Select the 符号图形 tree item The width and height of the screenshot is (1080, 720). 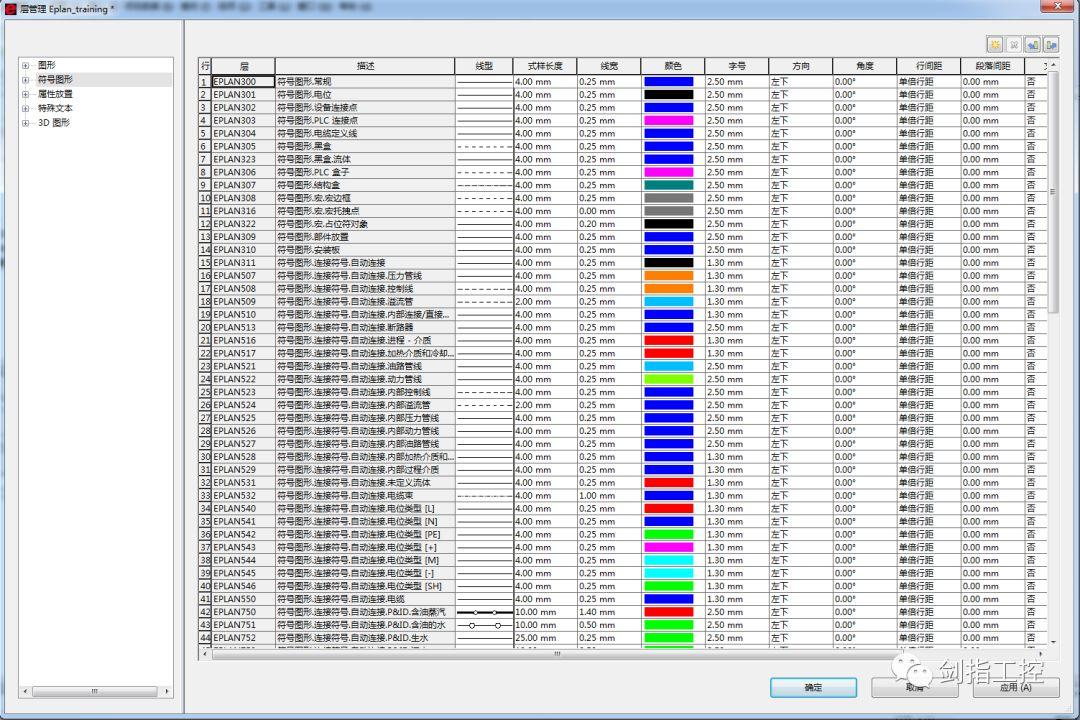pos(55,80)
